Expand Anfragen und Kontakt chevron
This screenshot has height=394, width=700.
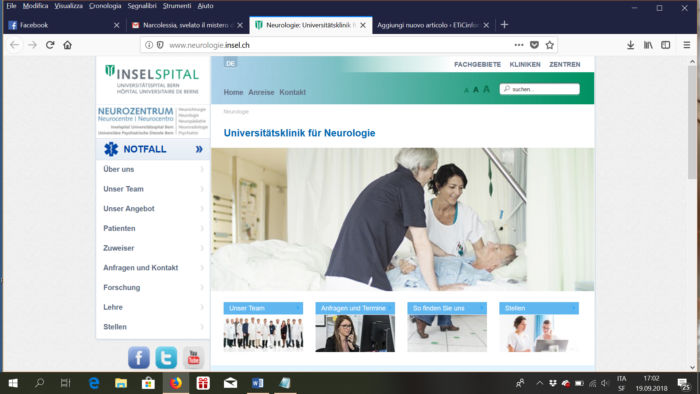click(202, 268)
